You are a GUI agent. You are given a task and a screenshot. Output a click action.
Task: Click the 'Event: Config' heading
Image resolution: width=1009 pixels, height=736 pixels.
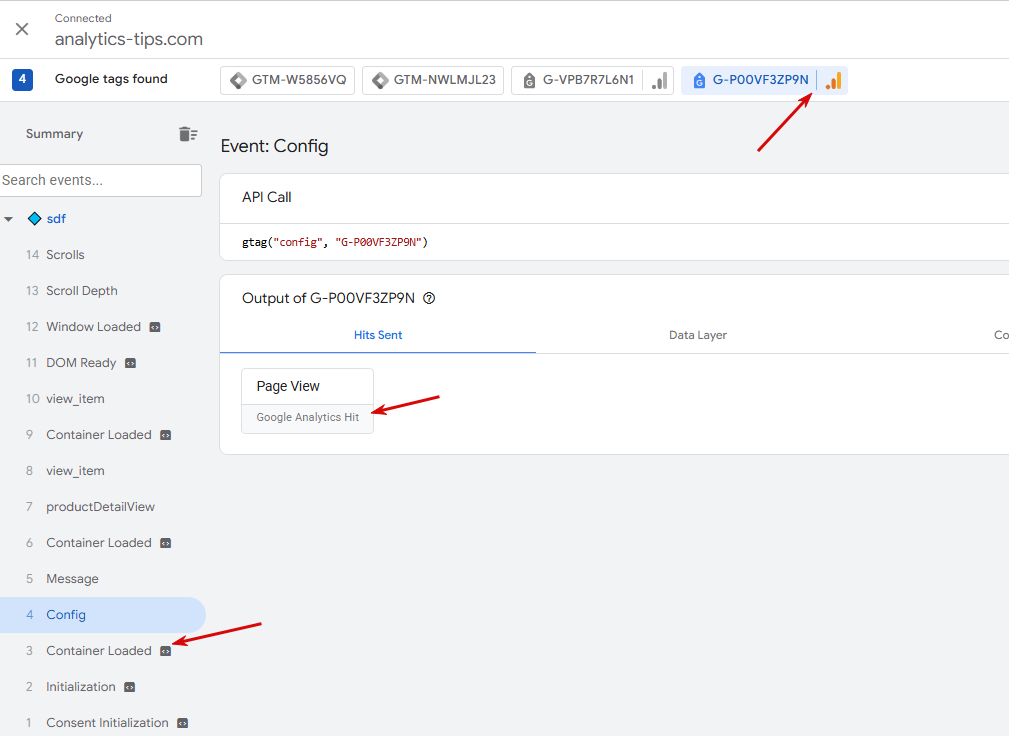pos(274,146)
